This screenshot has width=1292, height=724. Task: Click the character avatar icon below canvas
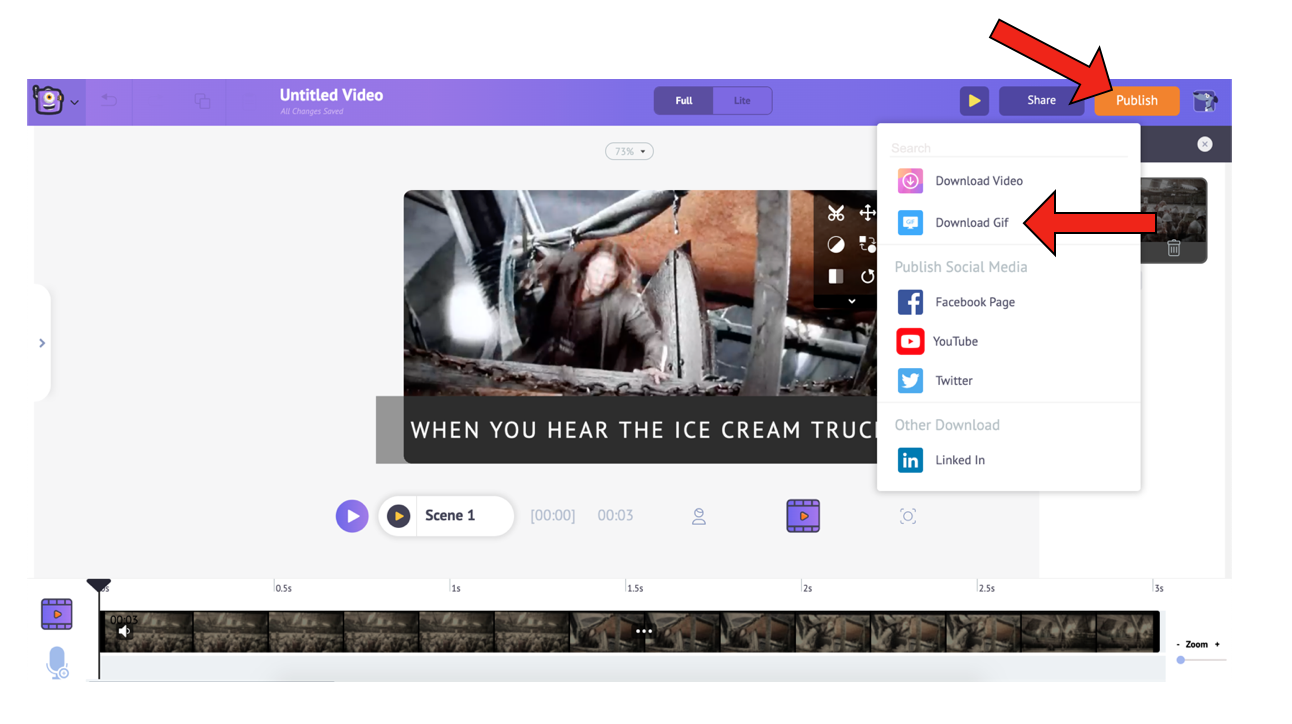pos(699,516)
